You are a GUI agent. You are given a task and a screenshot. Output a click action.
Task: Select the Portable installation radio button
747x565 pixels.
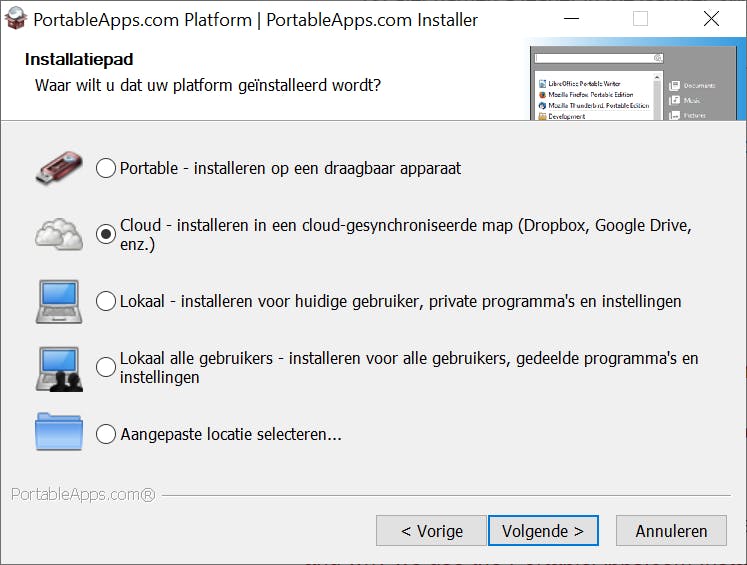pyautogui.click(x=106, y=168)
